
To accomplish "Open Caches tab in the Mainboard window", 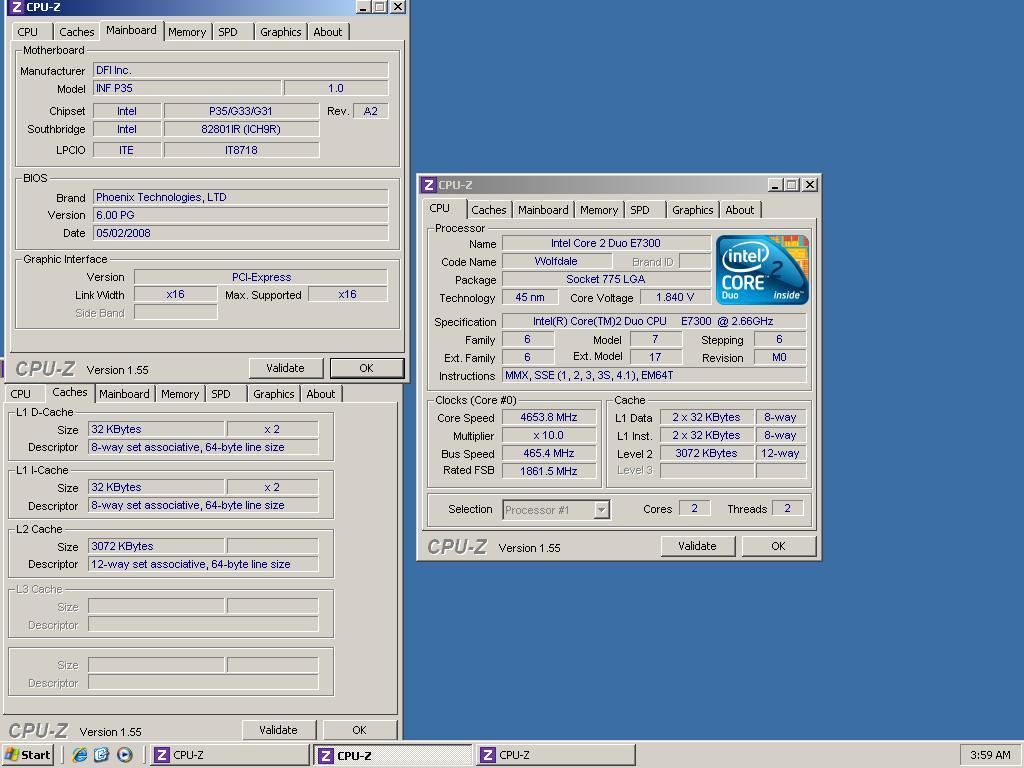I will [x=76, y=31].
